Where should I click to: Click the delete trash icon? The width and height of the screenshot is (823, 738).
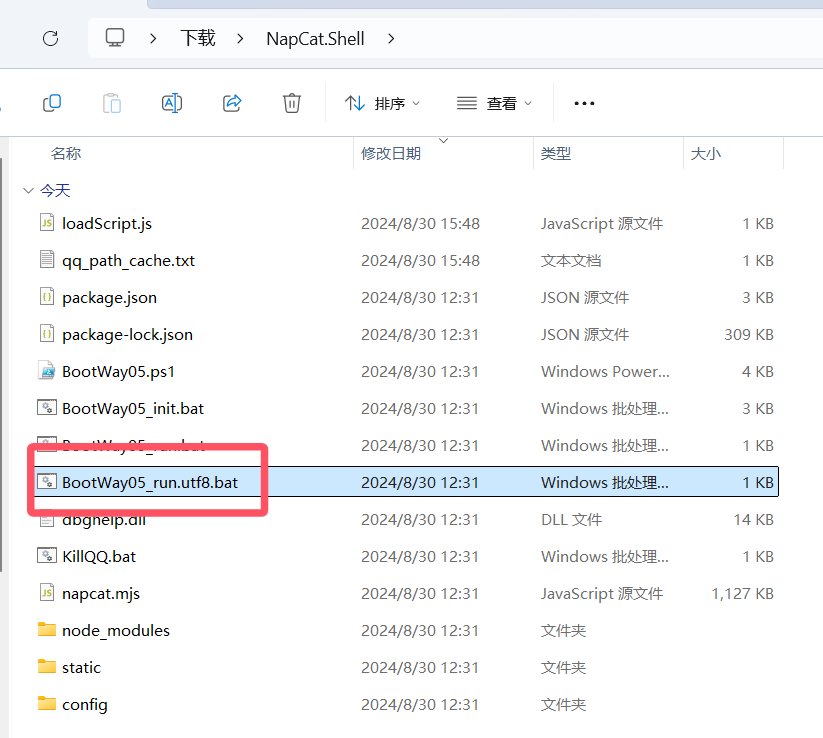291,103
